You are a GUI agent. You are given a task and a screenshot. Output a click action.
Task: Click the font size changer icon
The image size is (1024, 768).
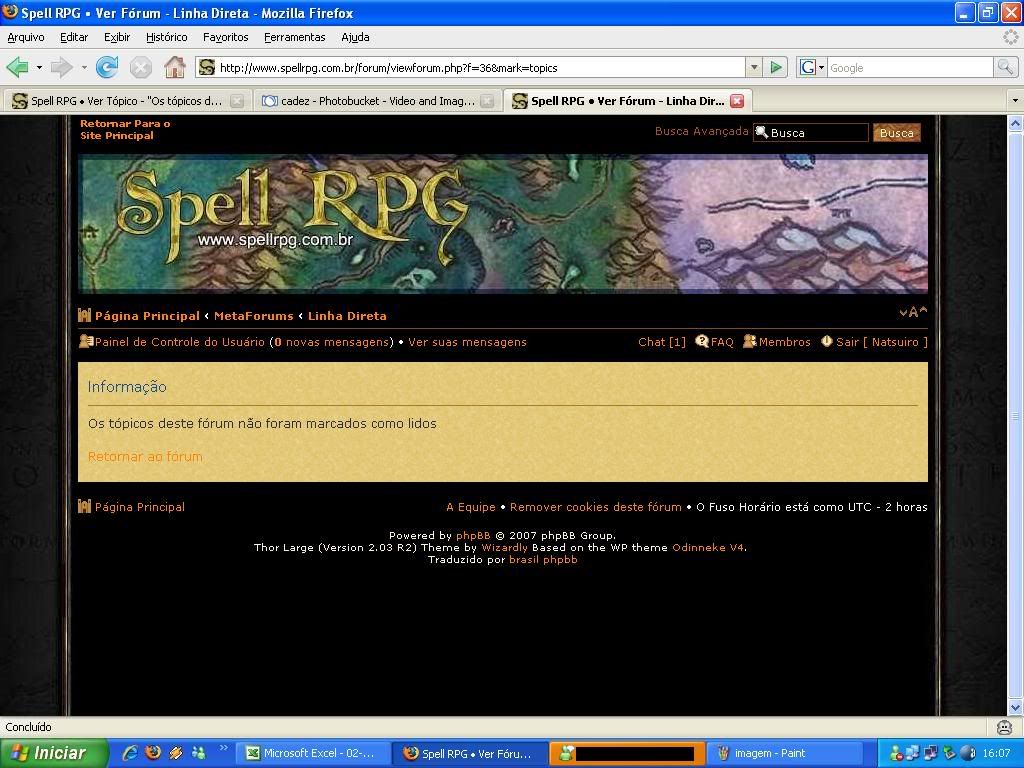(x=913, y=312)
